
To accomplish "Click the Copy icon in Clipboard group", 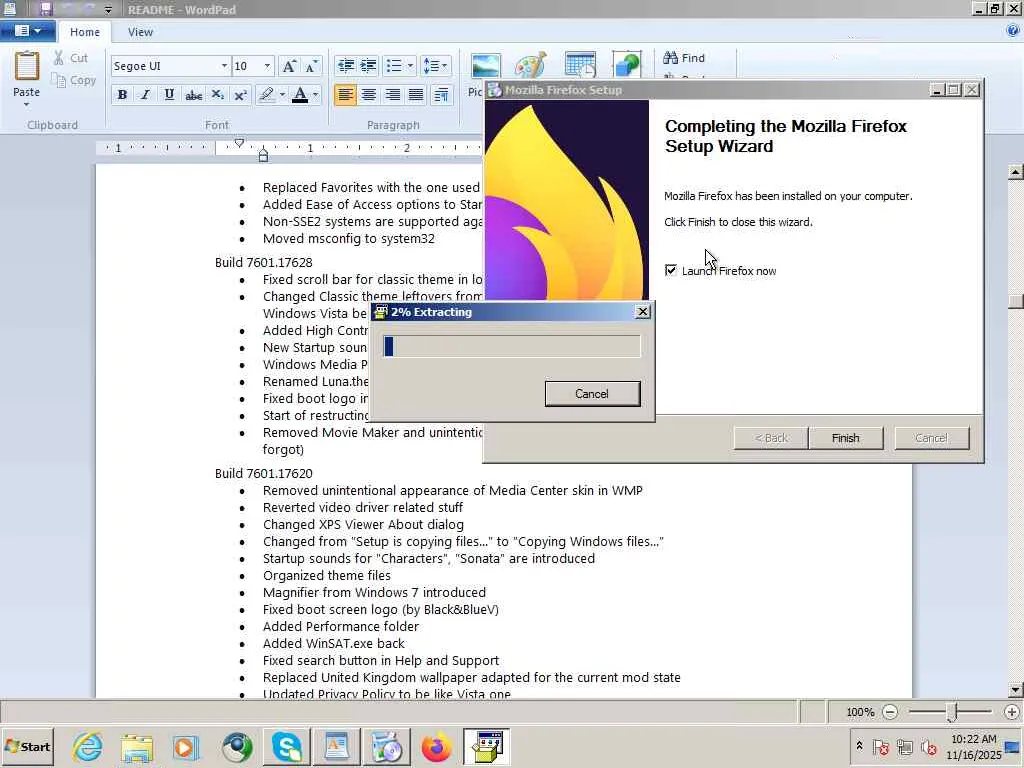I will coord(59,80).
